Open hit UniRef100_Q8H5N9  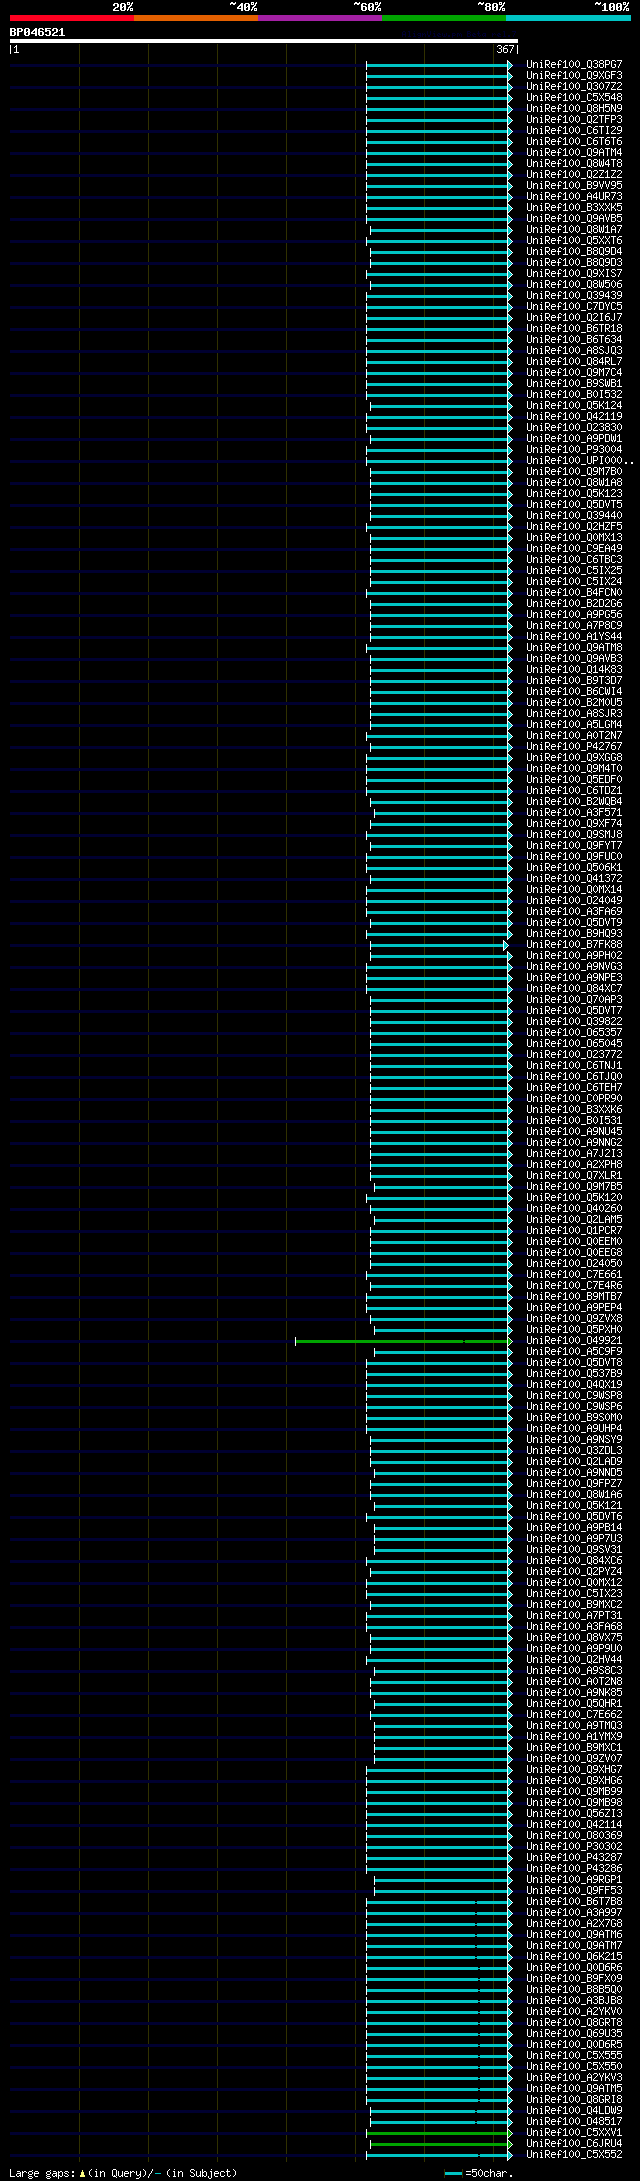574,109
